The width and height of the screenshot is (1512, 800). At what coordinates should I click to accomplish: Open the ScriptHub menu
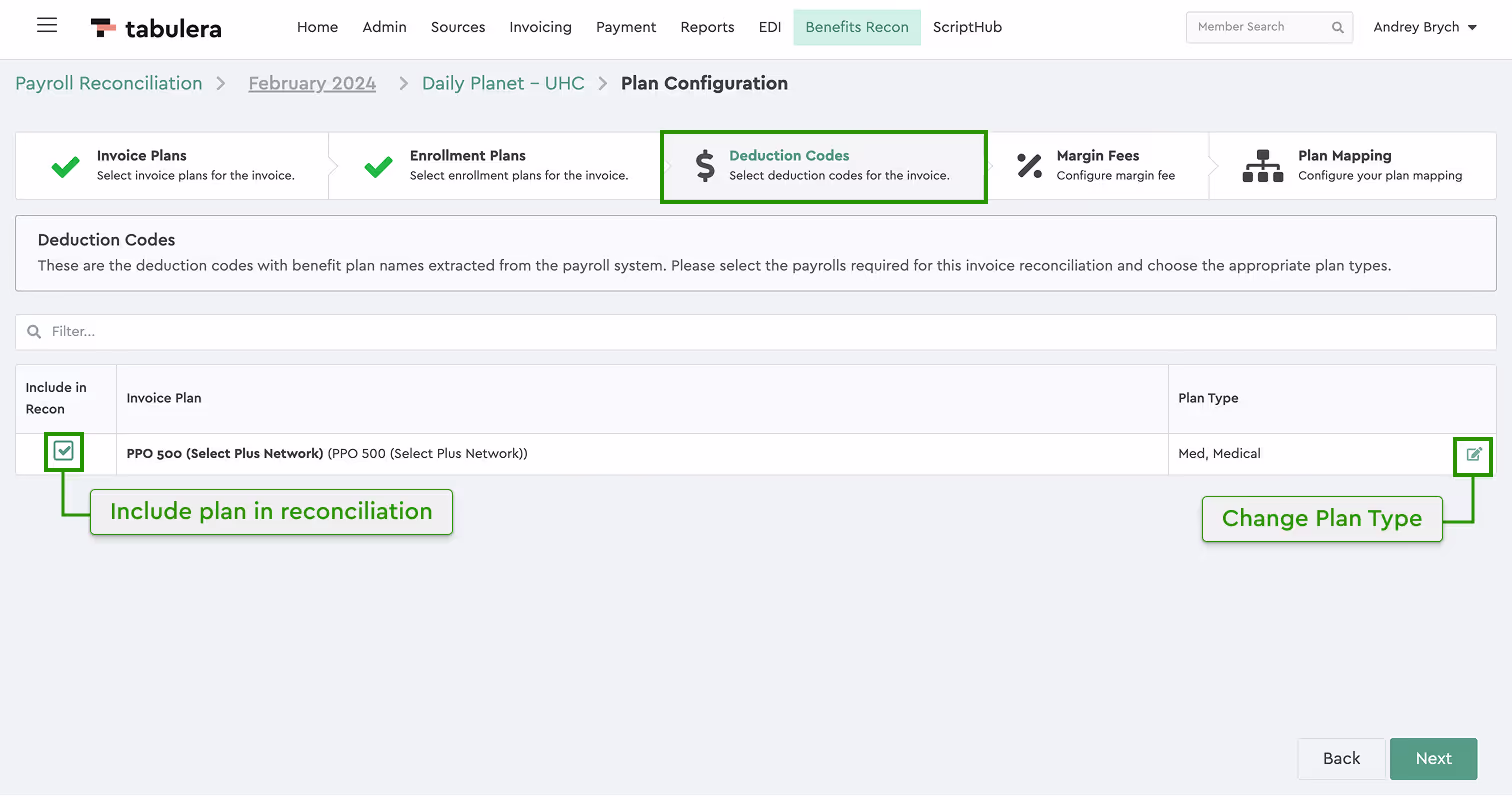tap(967, 27)
